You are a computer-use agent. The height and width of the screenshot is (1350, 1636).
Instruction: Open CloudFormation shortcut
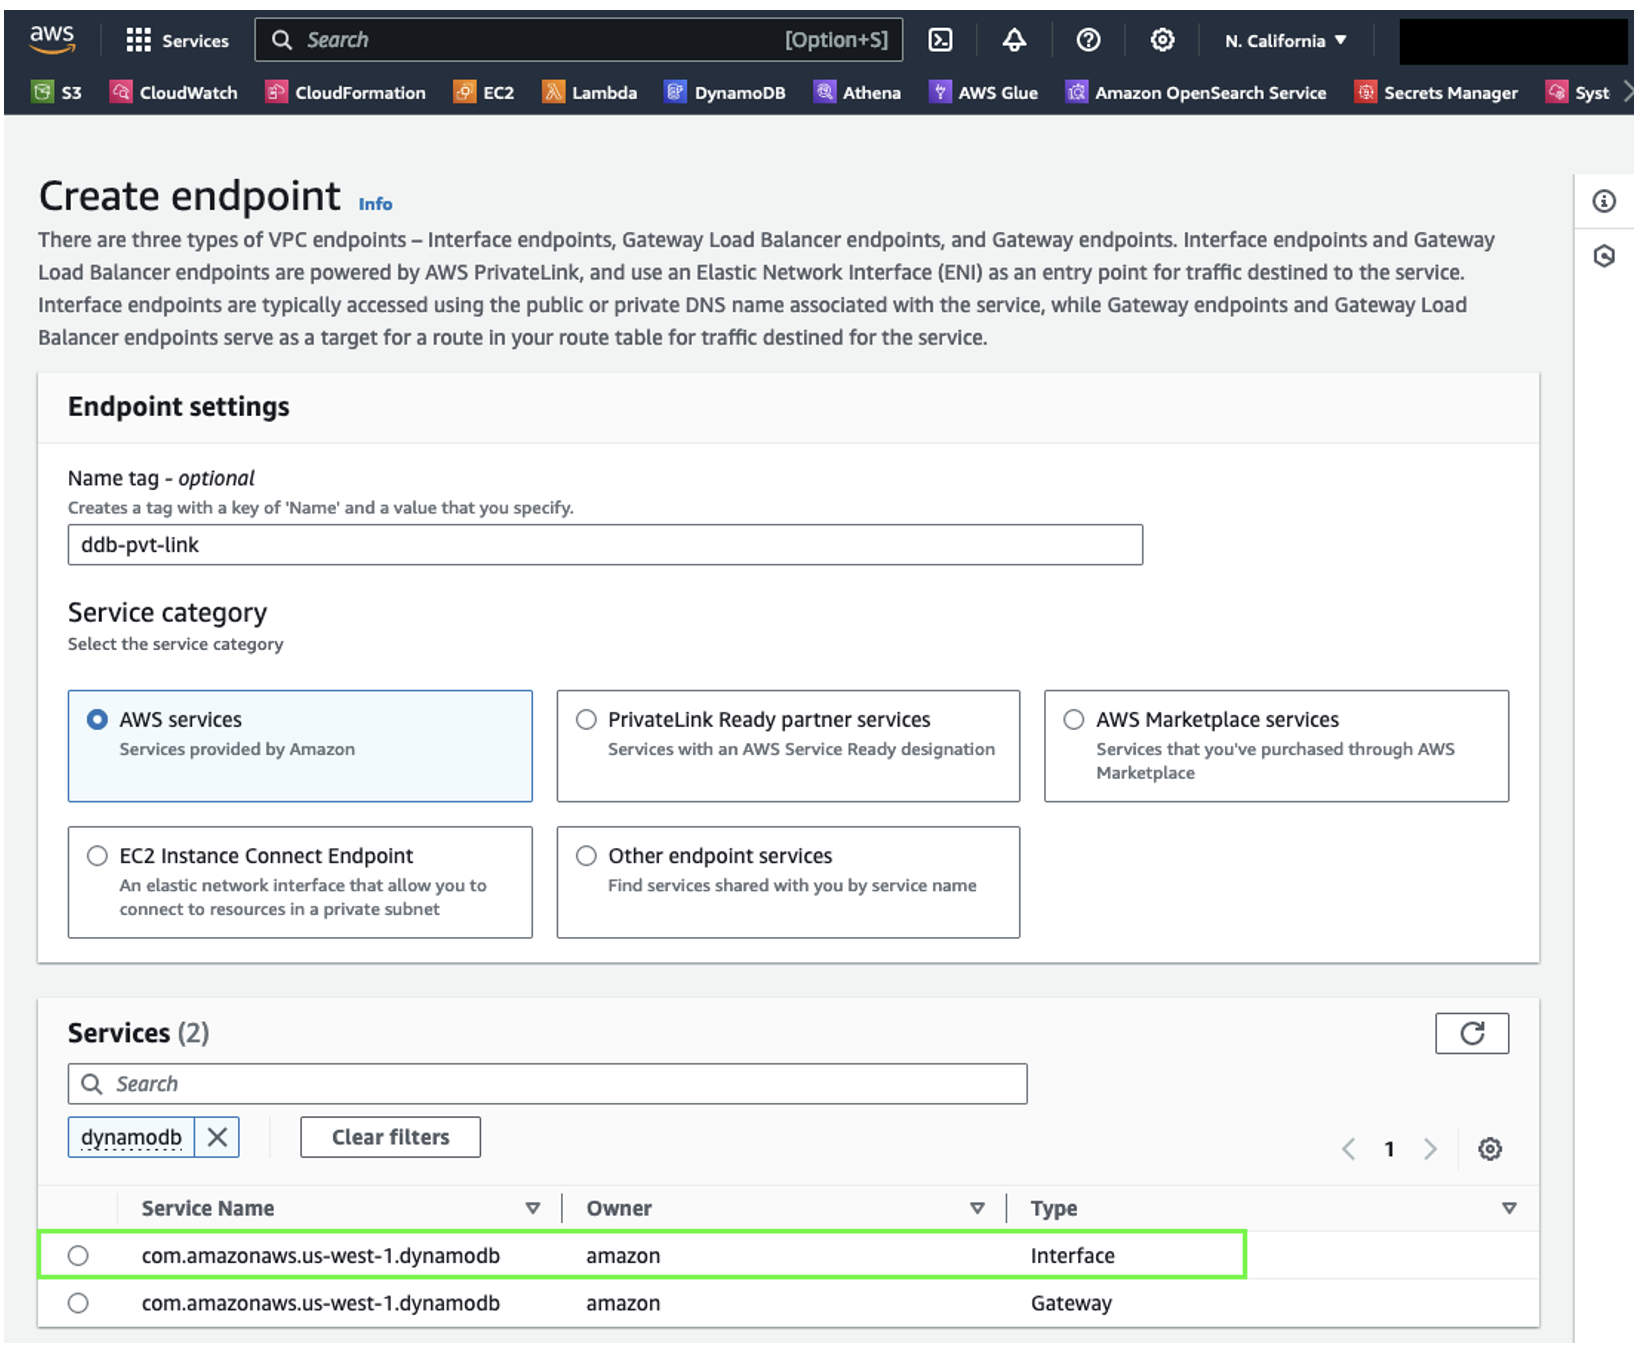point(346,93)
